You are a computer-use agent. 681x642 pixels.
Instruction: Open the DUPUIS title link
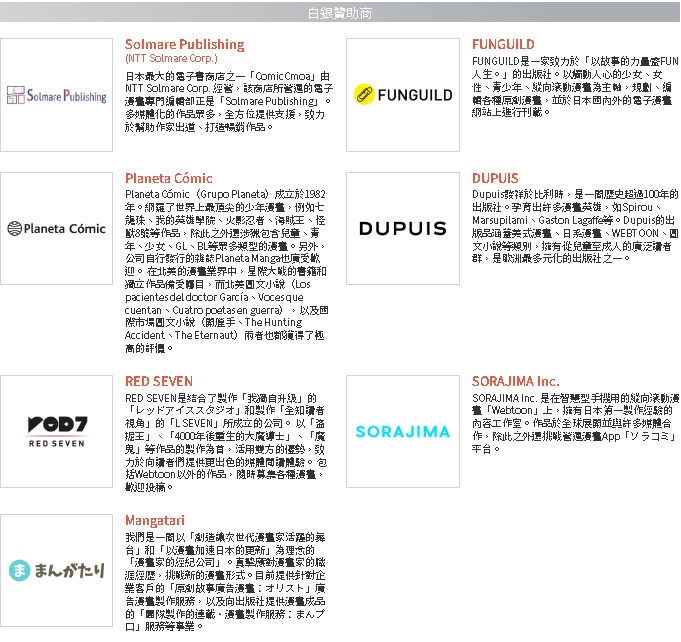[x=495, y=178]
